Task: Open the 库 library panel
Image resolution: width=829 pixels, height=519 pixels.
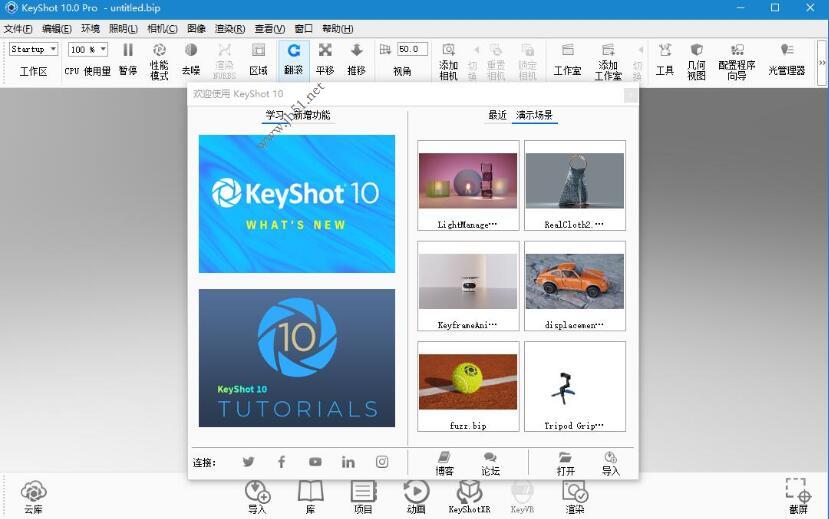Action: pos(310,497)
